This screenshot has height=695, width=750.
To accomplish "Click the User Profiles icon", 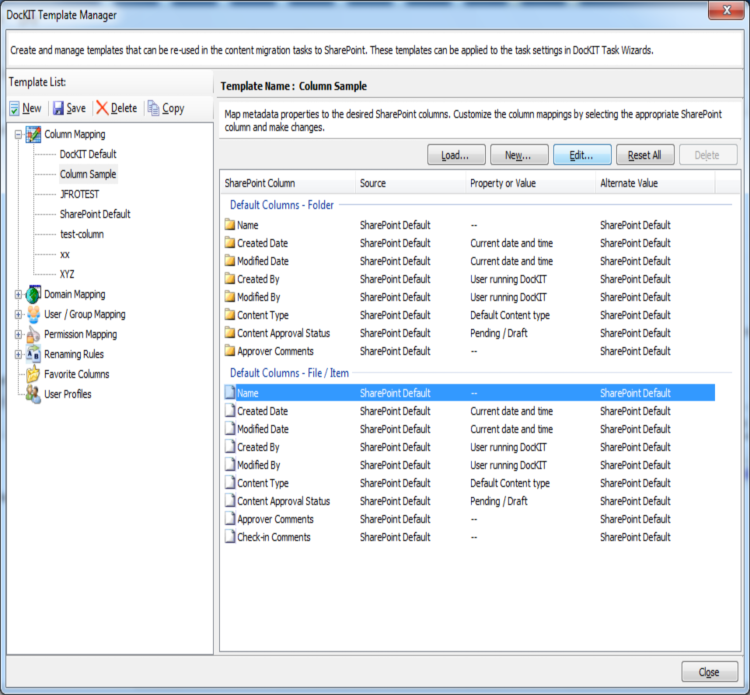I will (33, 394).
